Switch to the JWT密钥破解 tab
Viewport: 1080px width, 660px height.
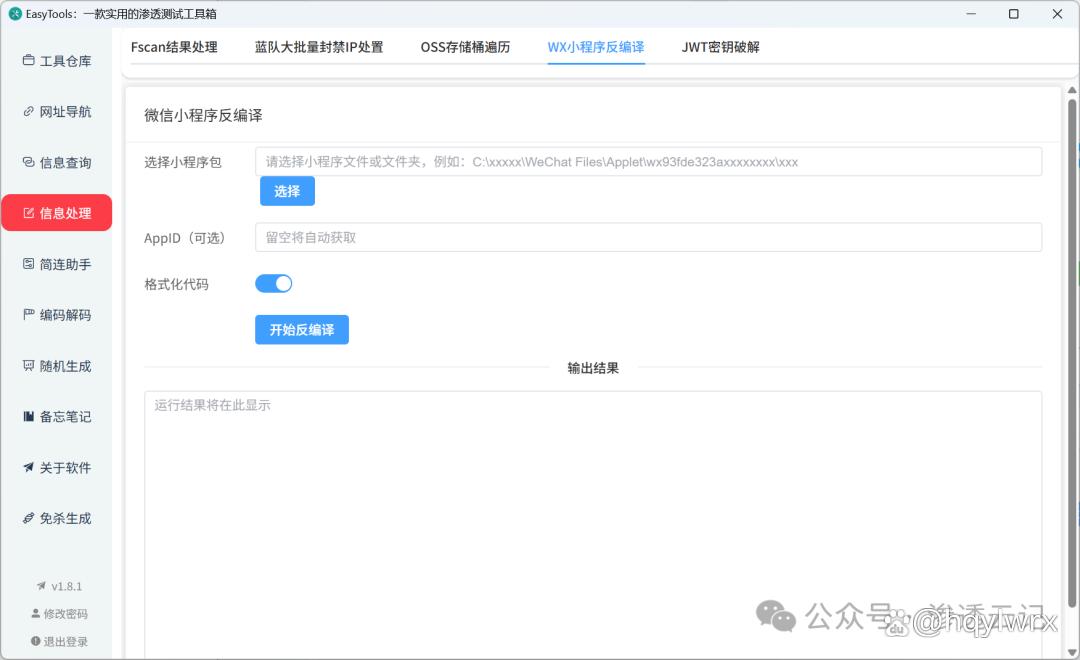720,47
